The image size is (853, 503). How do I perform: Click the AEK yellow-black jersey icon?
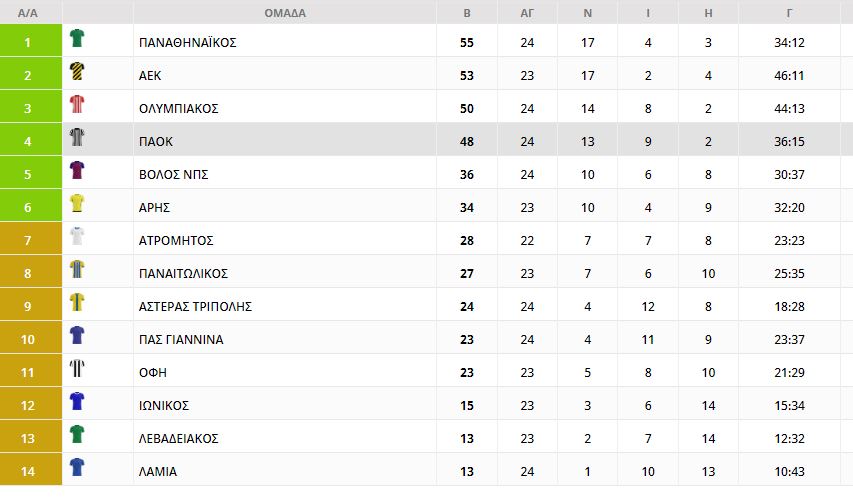coord(77,72)
